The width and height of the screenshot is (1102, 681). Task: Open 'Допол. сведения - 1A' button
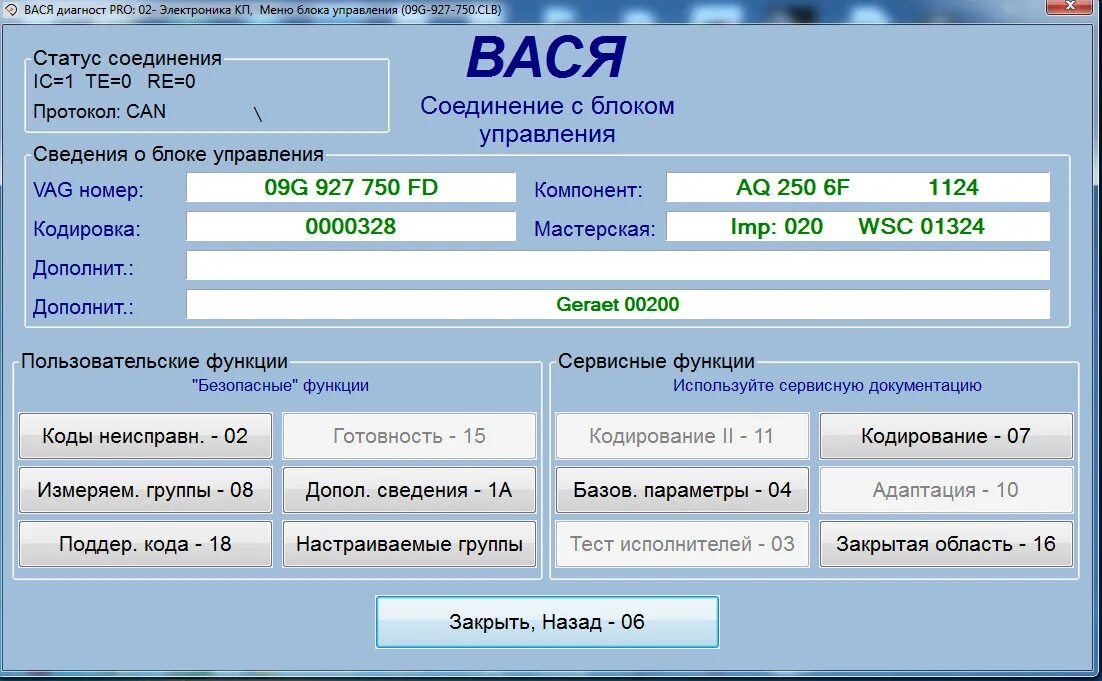(x=409, y=490)
